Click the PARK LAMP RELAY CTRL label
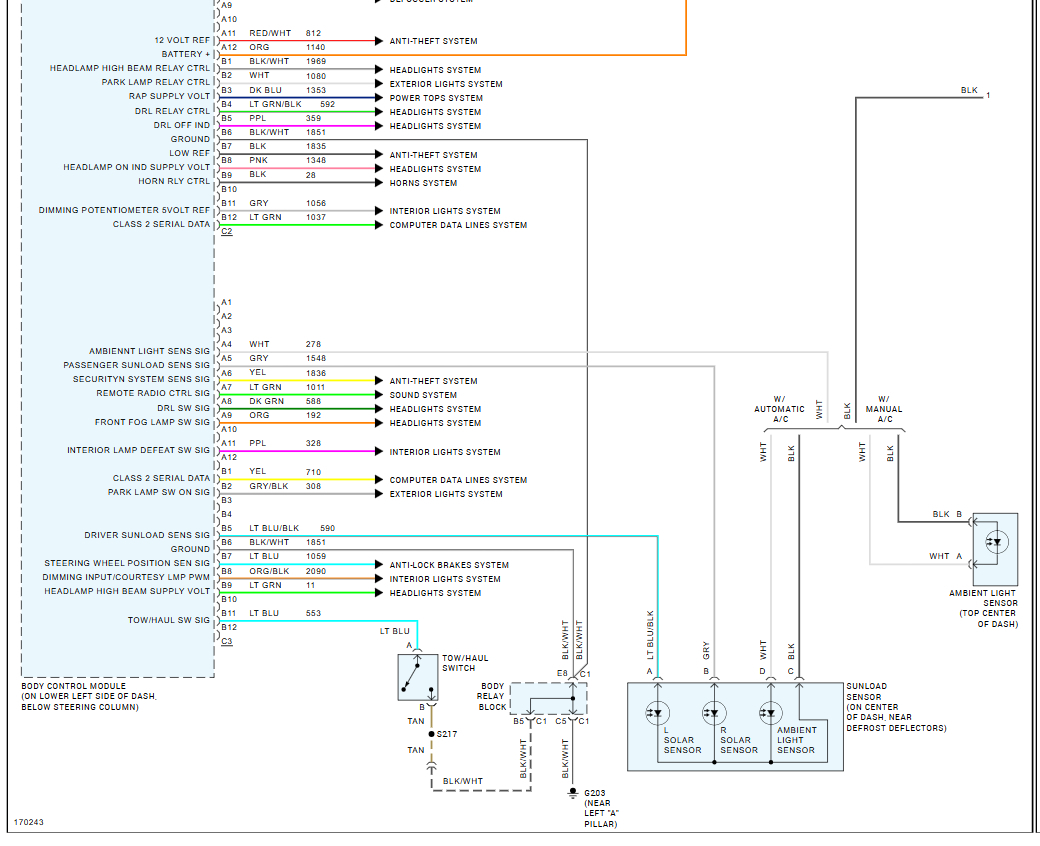 point(155,82)
